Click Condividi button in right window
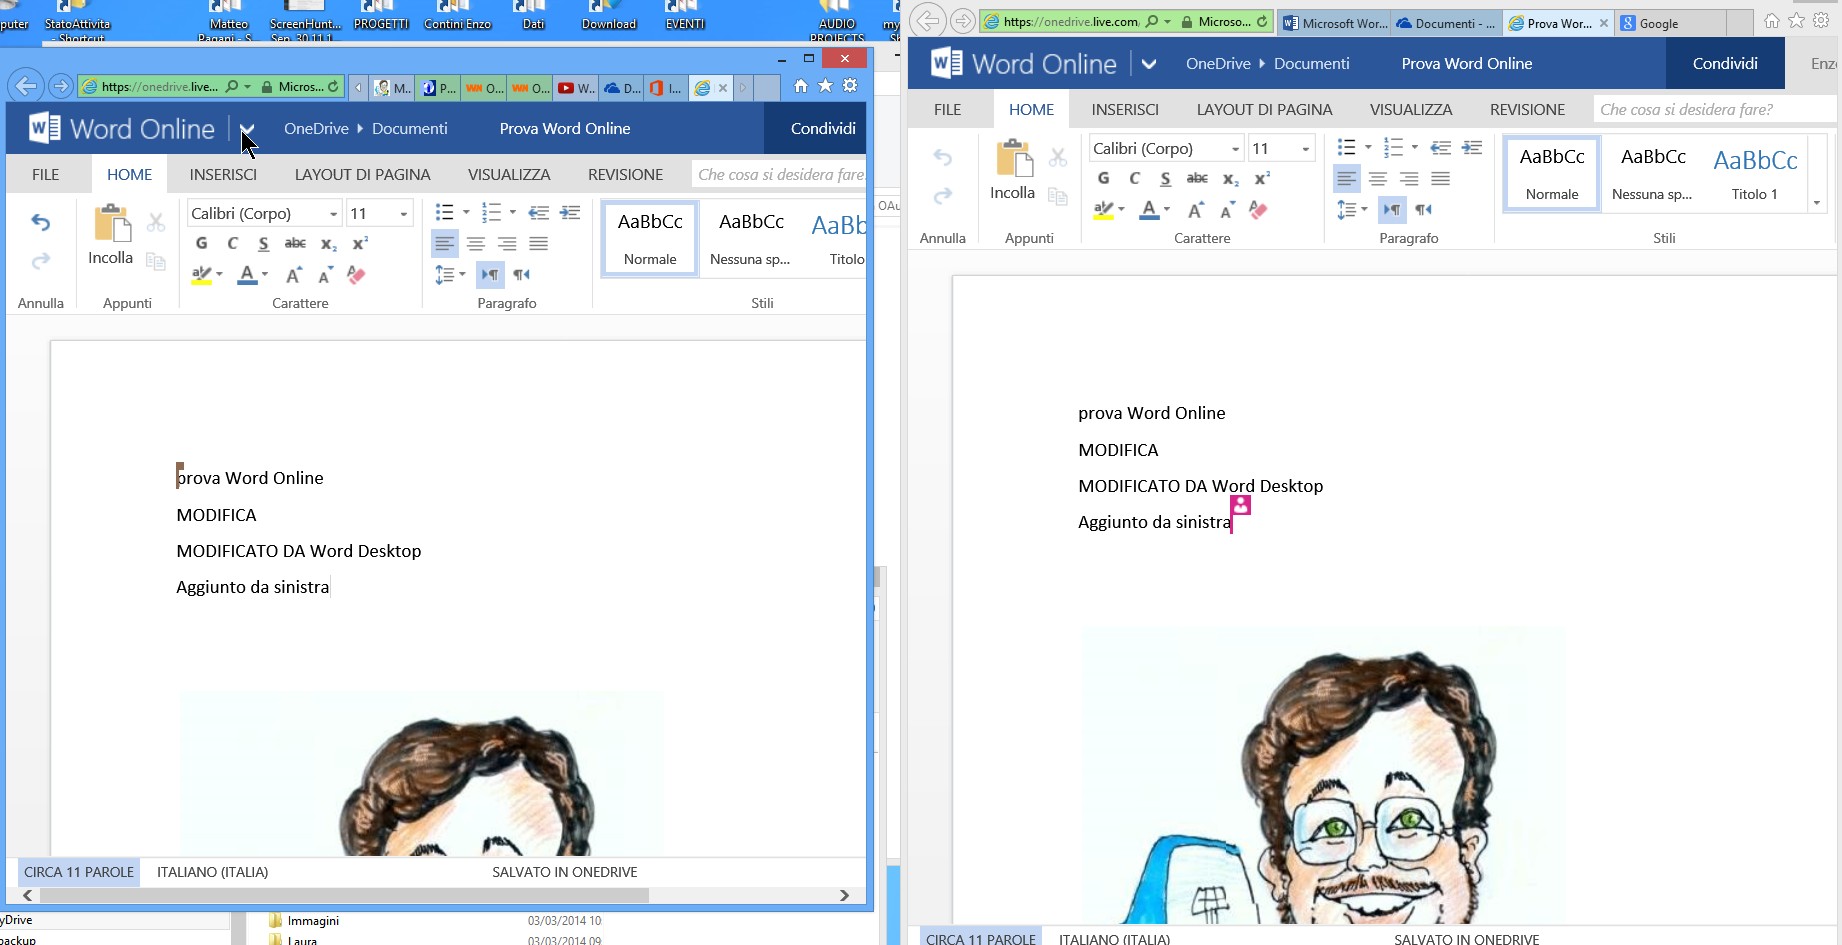This screenshot has width=1842, height=945. [x=1724, y=63]
